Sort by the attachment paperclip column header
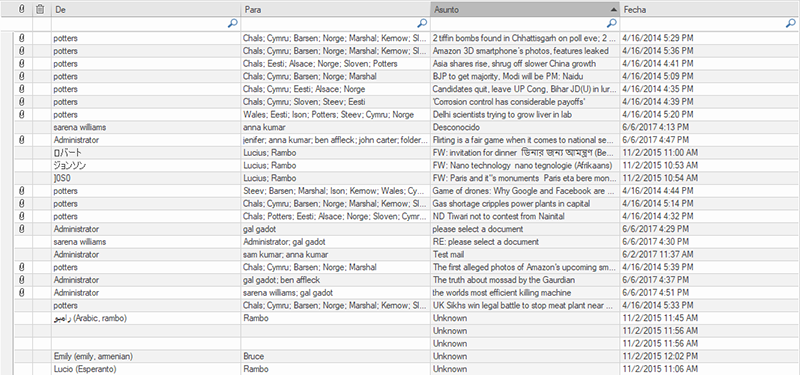This screenshot has width=800, height=375. [x=21, y=9]
